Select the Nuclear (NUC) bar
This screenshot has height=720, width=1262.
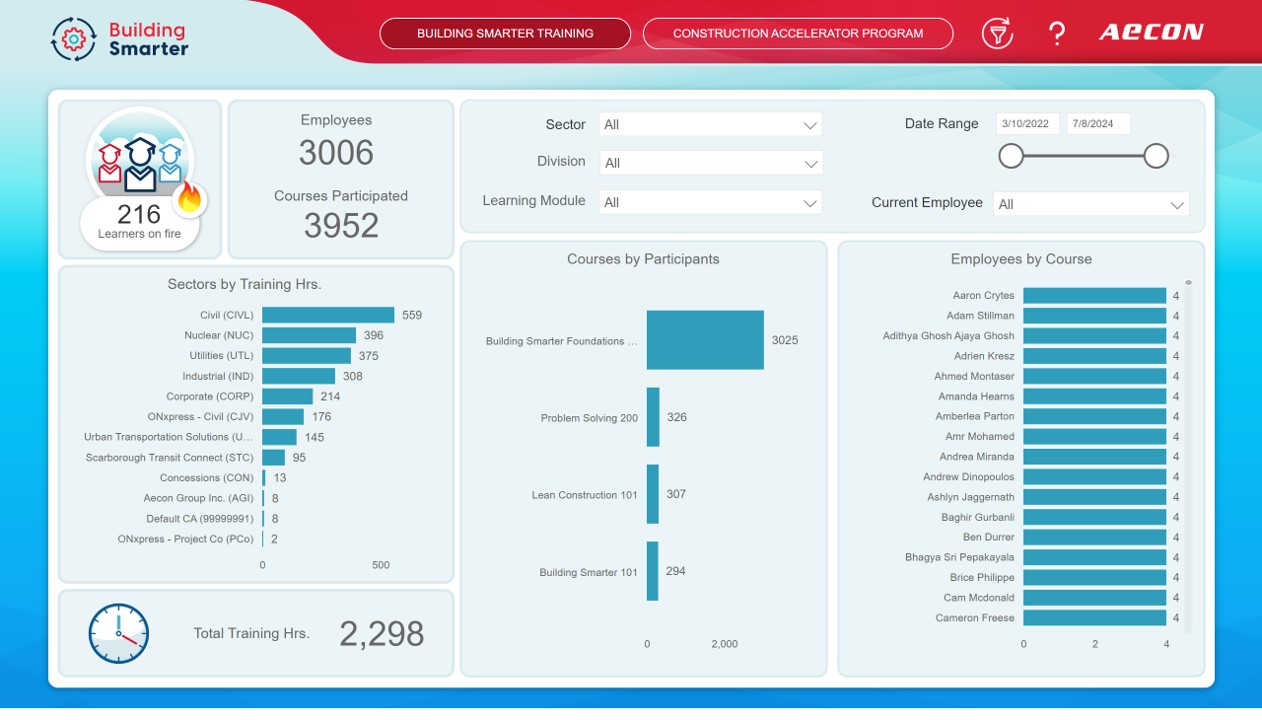pyautogui.click(x=309, y=335)
